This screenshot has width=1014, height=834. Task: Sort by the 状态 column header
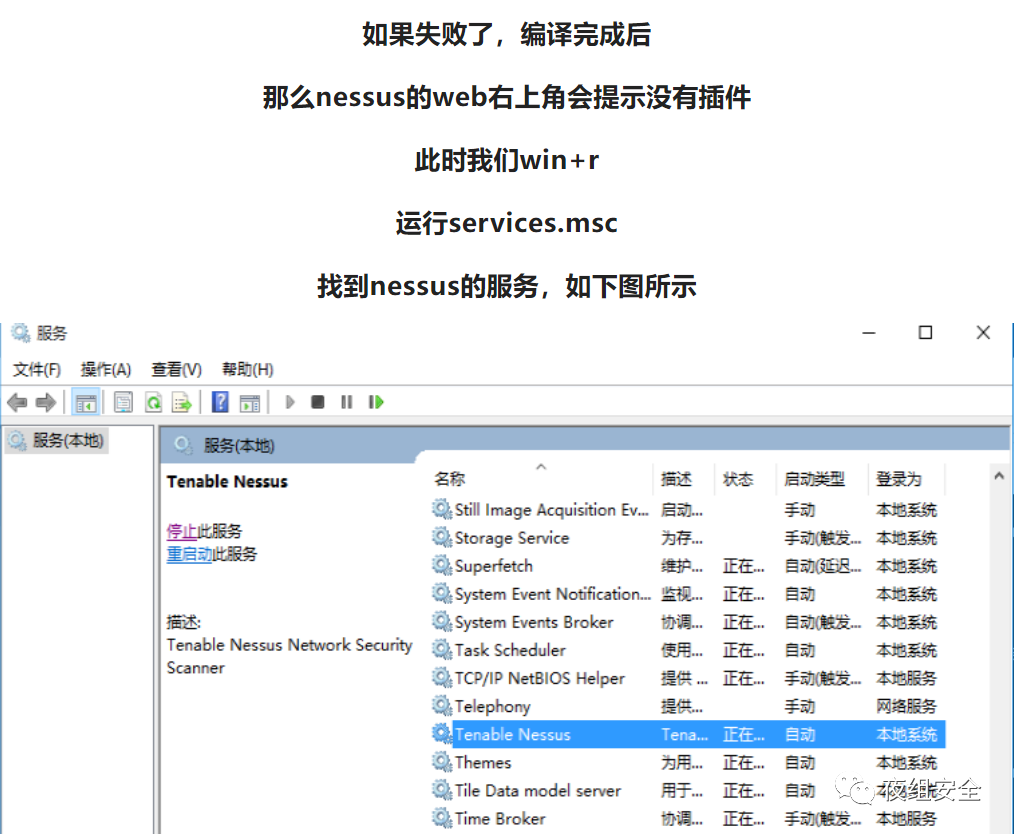tap(738, 479)
